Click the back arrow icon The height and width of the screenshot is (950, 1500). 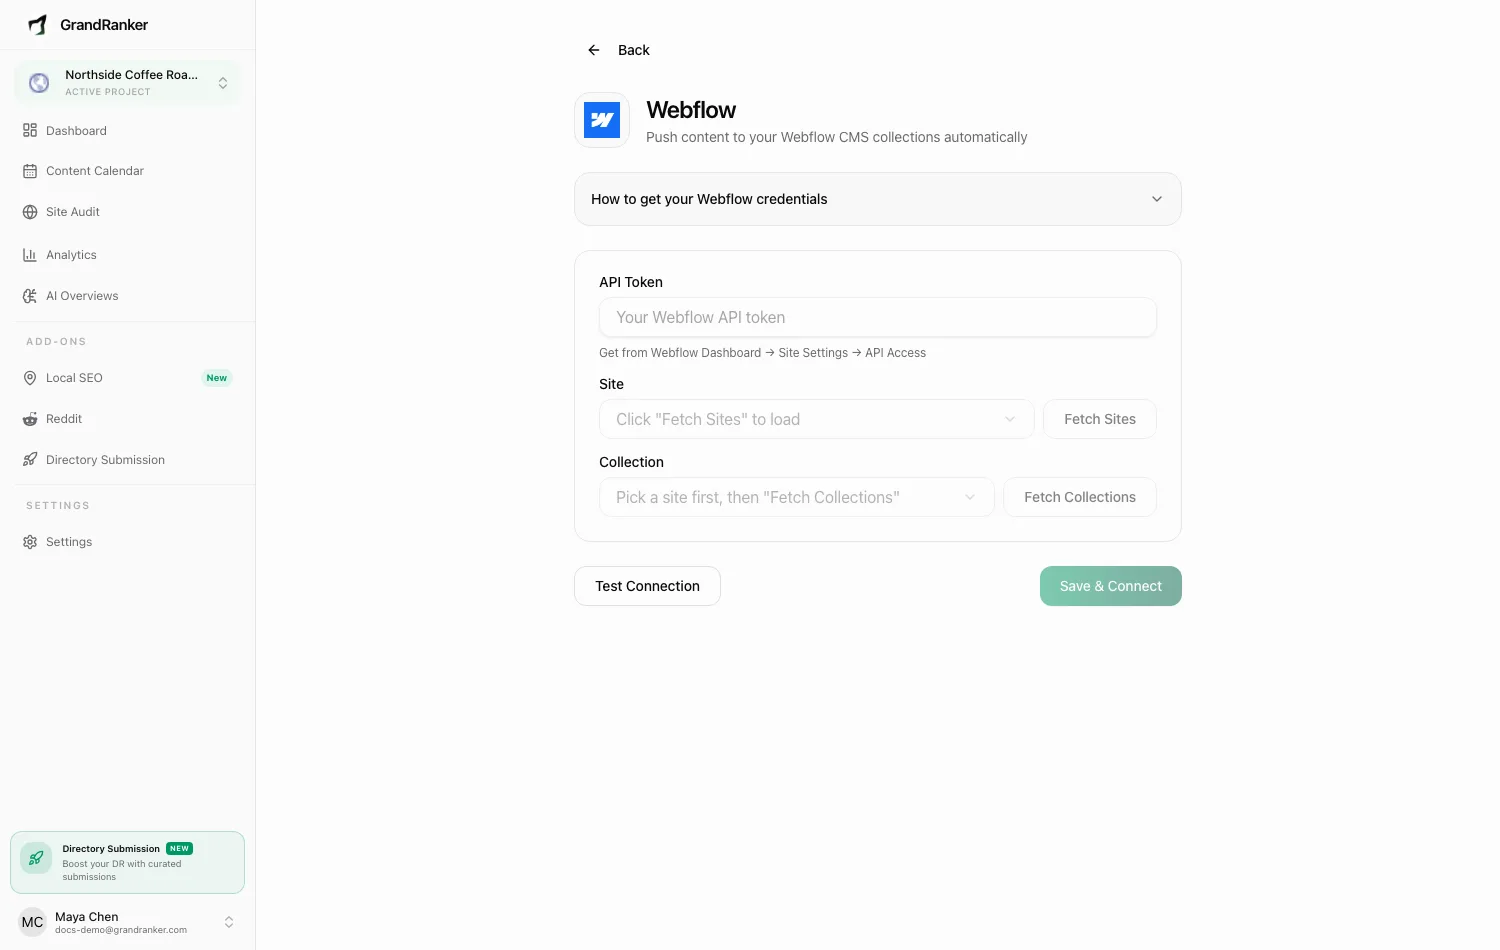594,50
